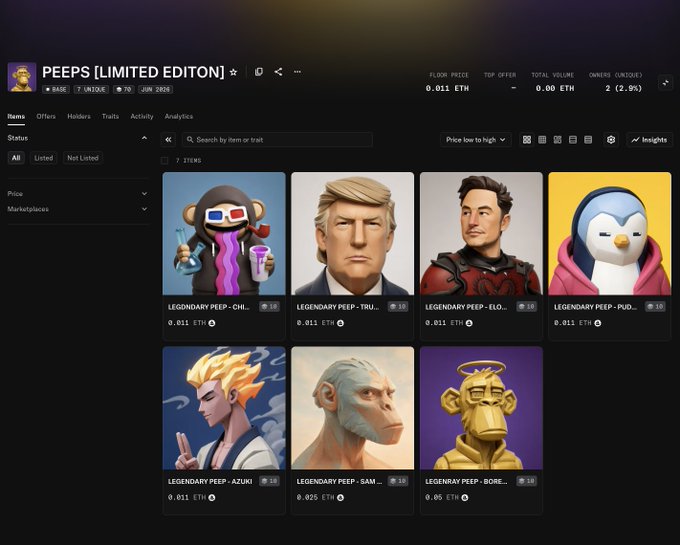Click the PEEPS collection avatar image
This screenshot has width=680, height=545.
(x=22, y=77)
